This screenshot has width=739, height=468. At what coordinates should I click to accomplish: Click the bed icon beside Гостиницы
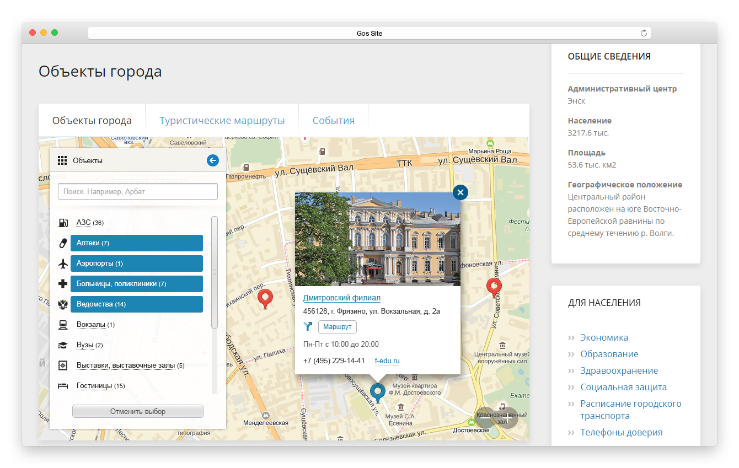[x=63, y=386]
